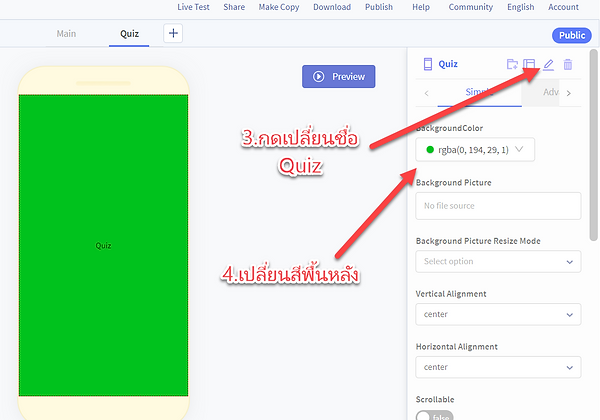The image size is (600, 420).
Task: Open the Account menu
Action: pyautogui.click(x=563, y=7)
